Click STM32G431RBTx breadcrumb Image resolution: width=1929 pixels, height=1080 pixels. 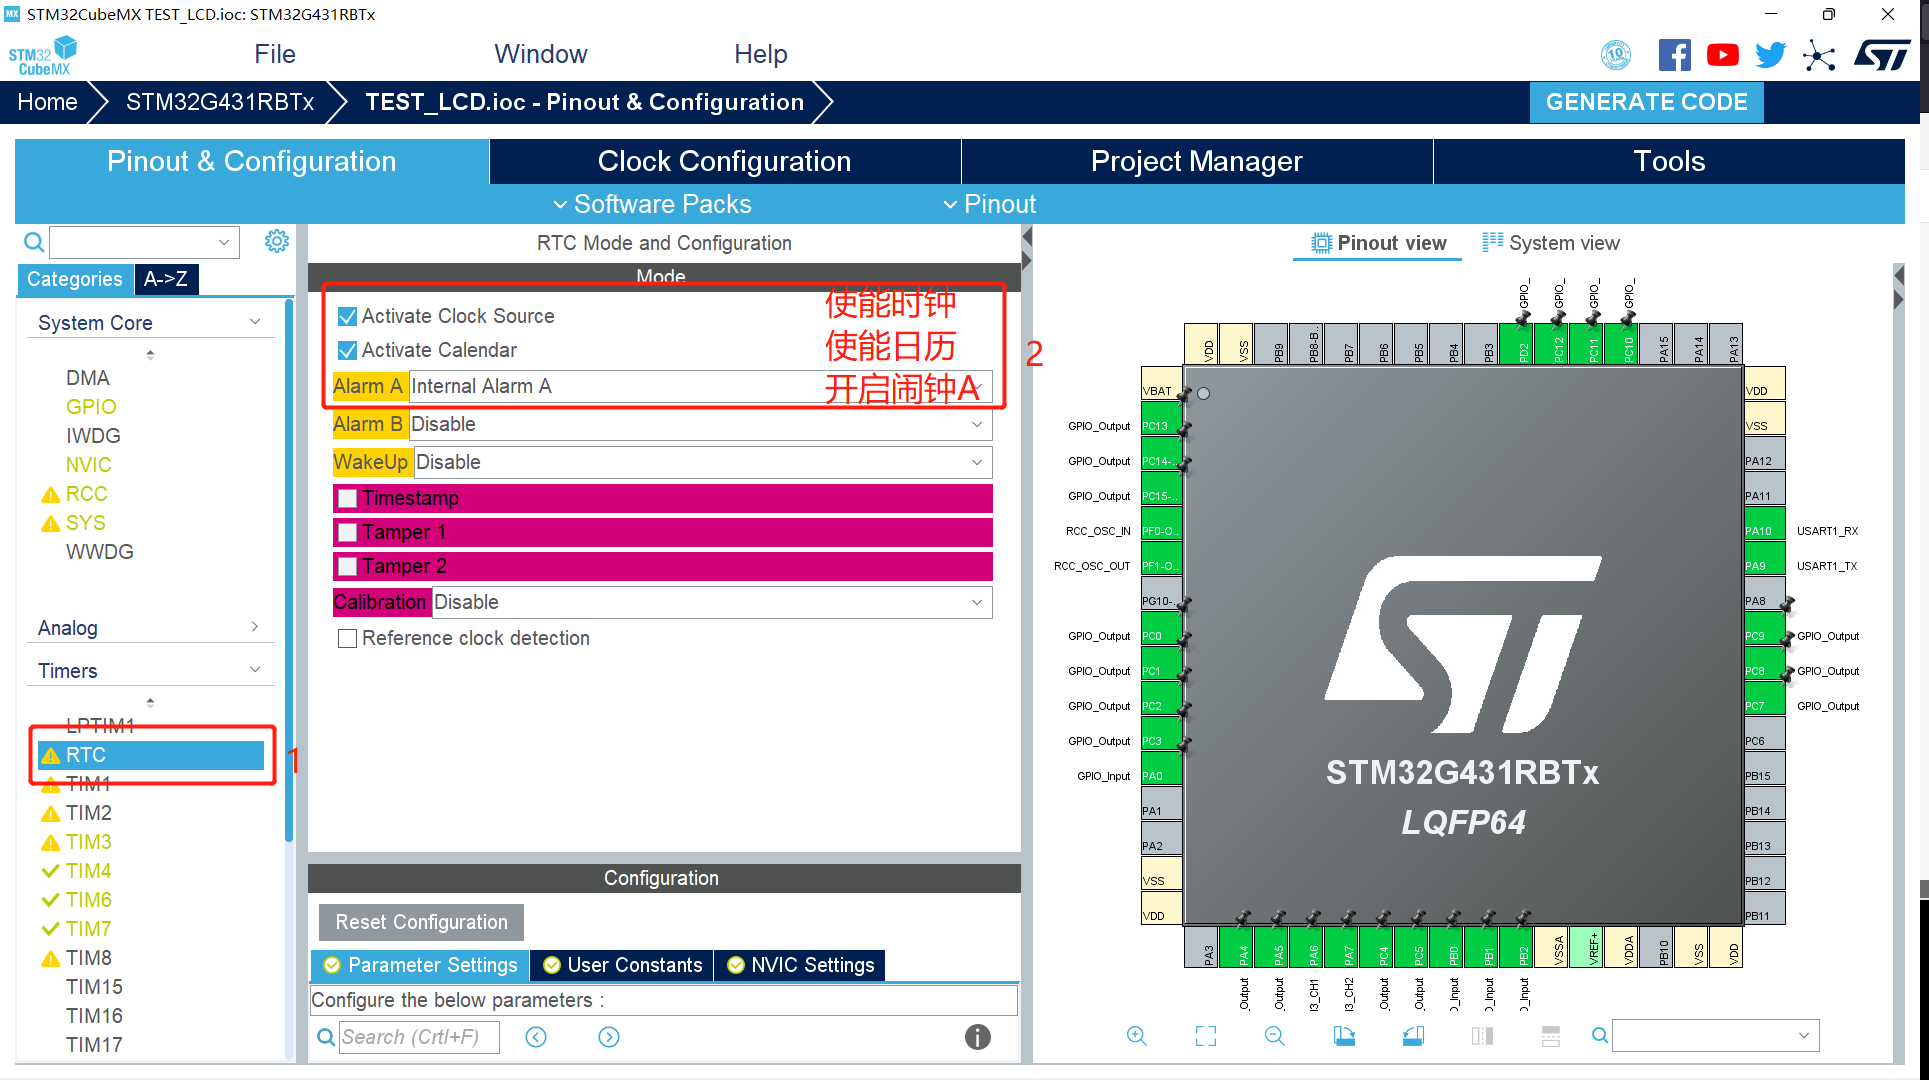pyautogui.click(x=220, y=102)
